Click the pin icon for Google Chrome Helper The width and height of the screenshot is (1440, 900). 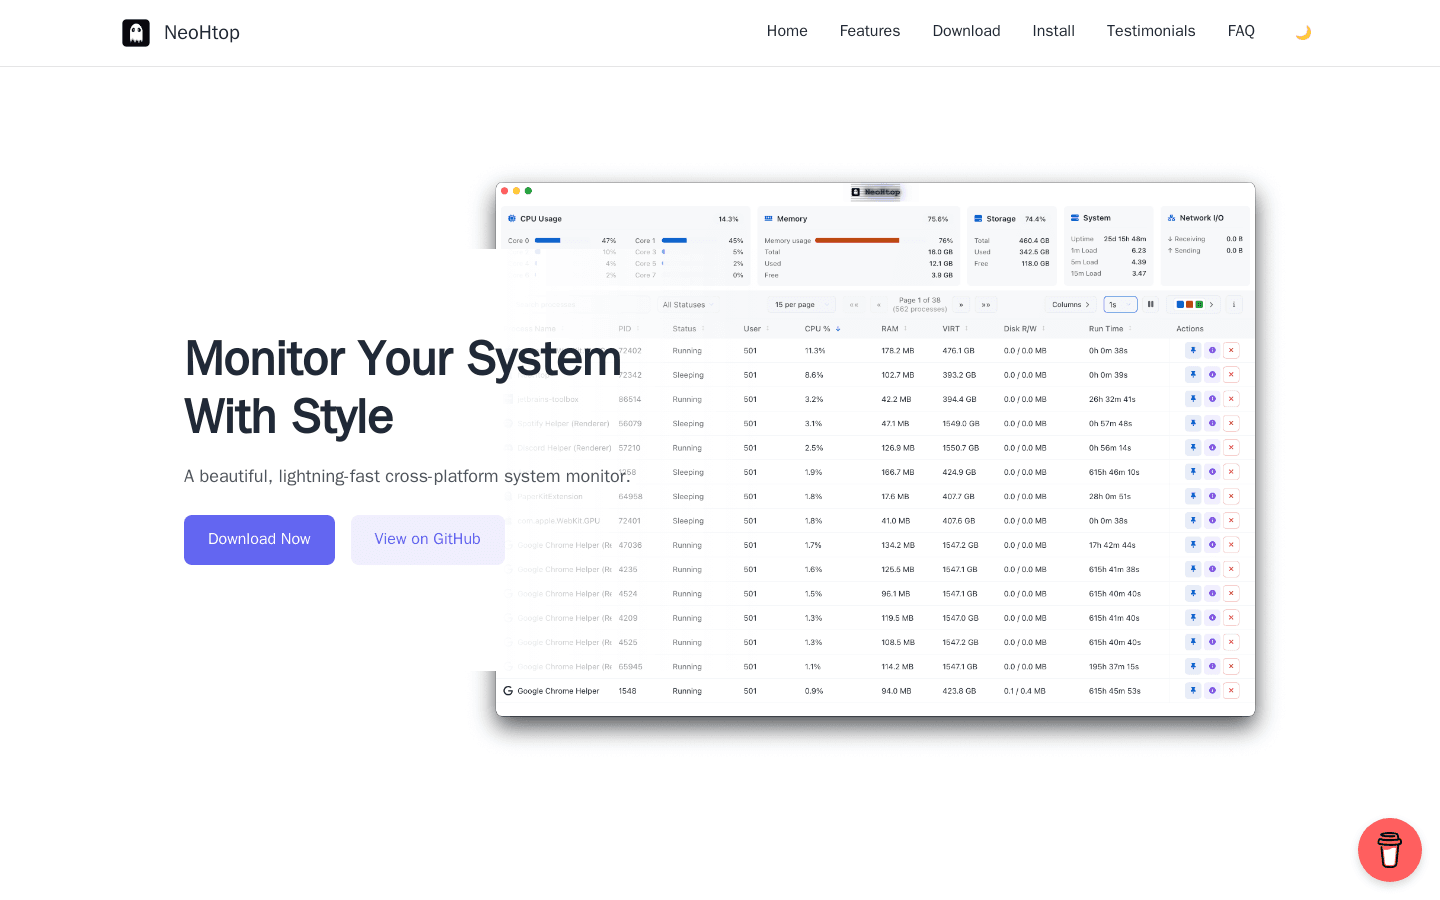coord(1192,690)
